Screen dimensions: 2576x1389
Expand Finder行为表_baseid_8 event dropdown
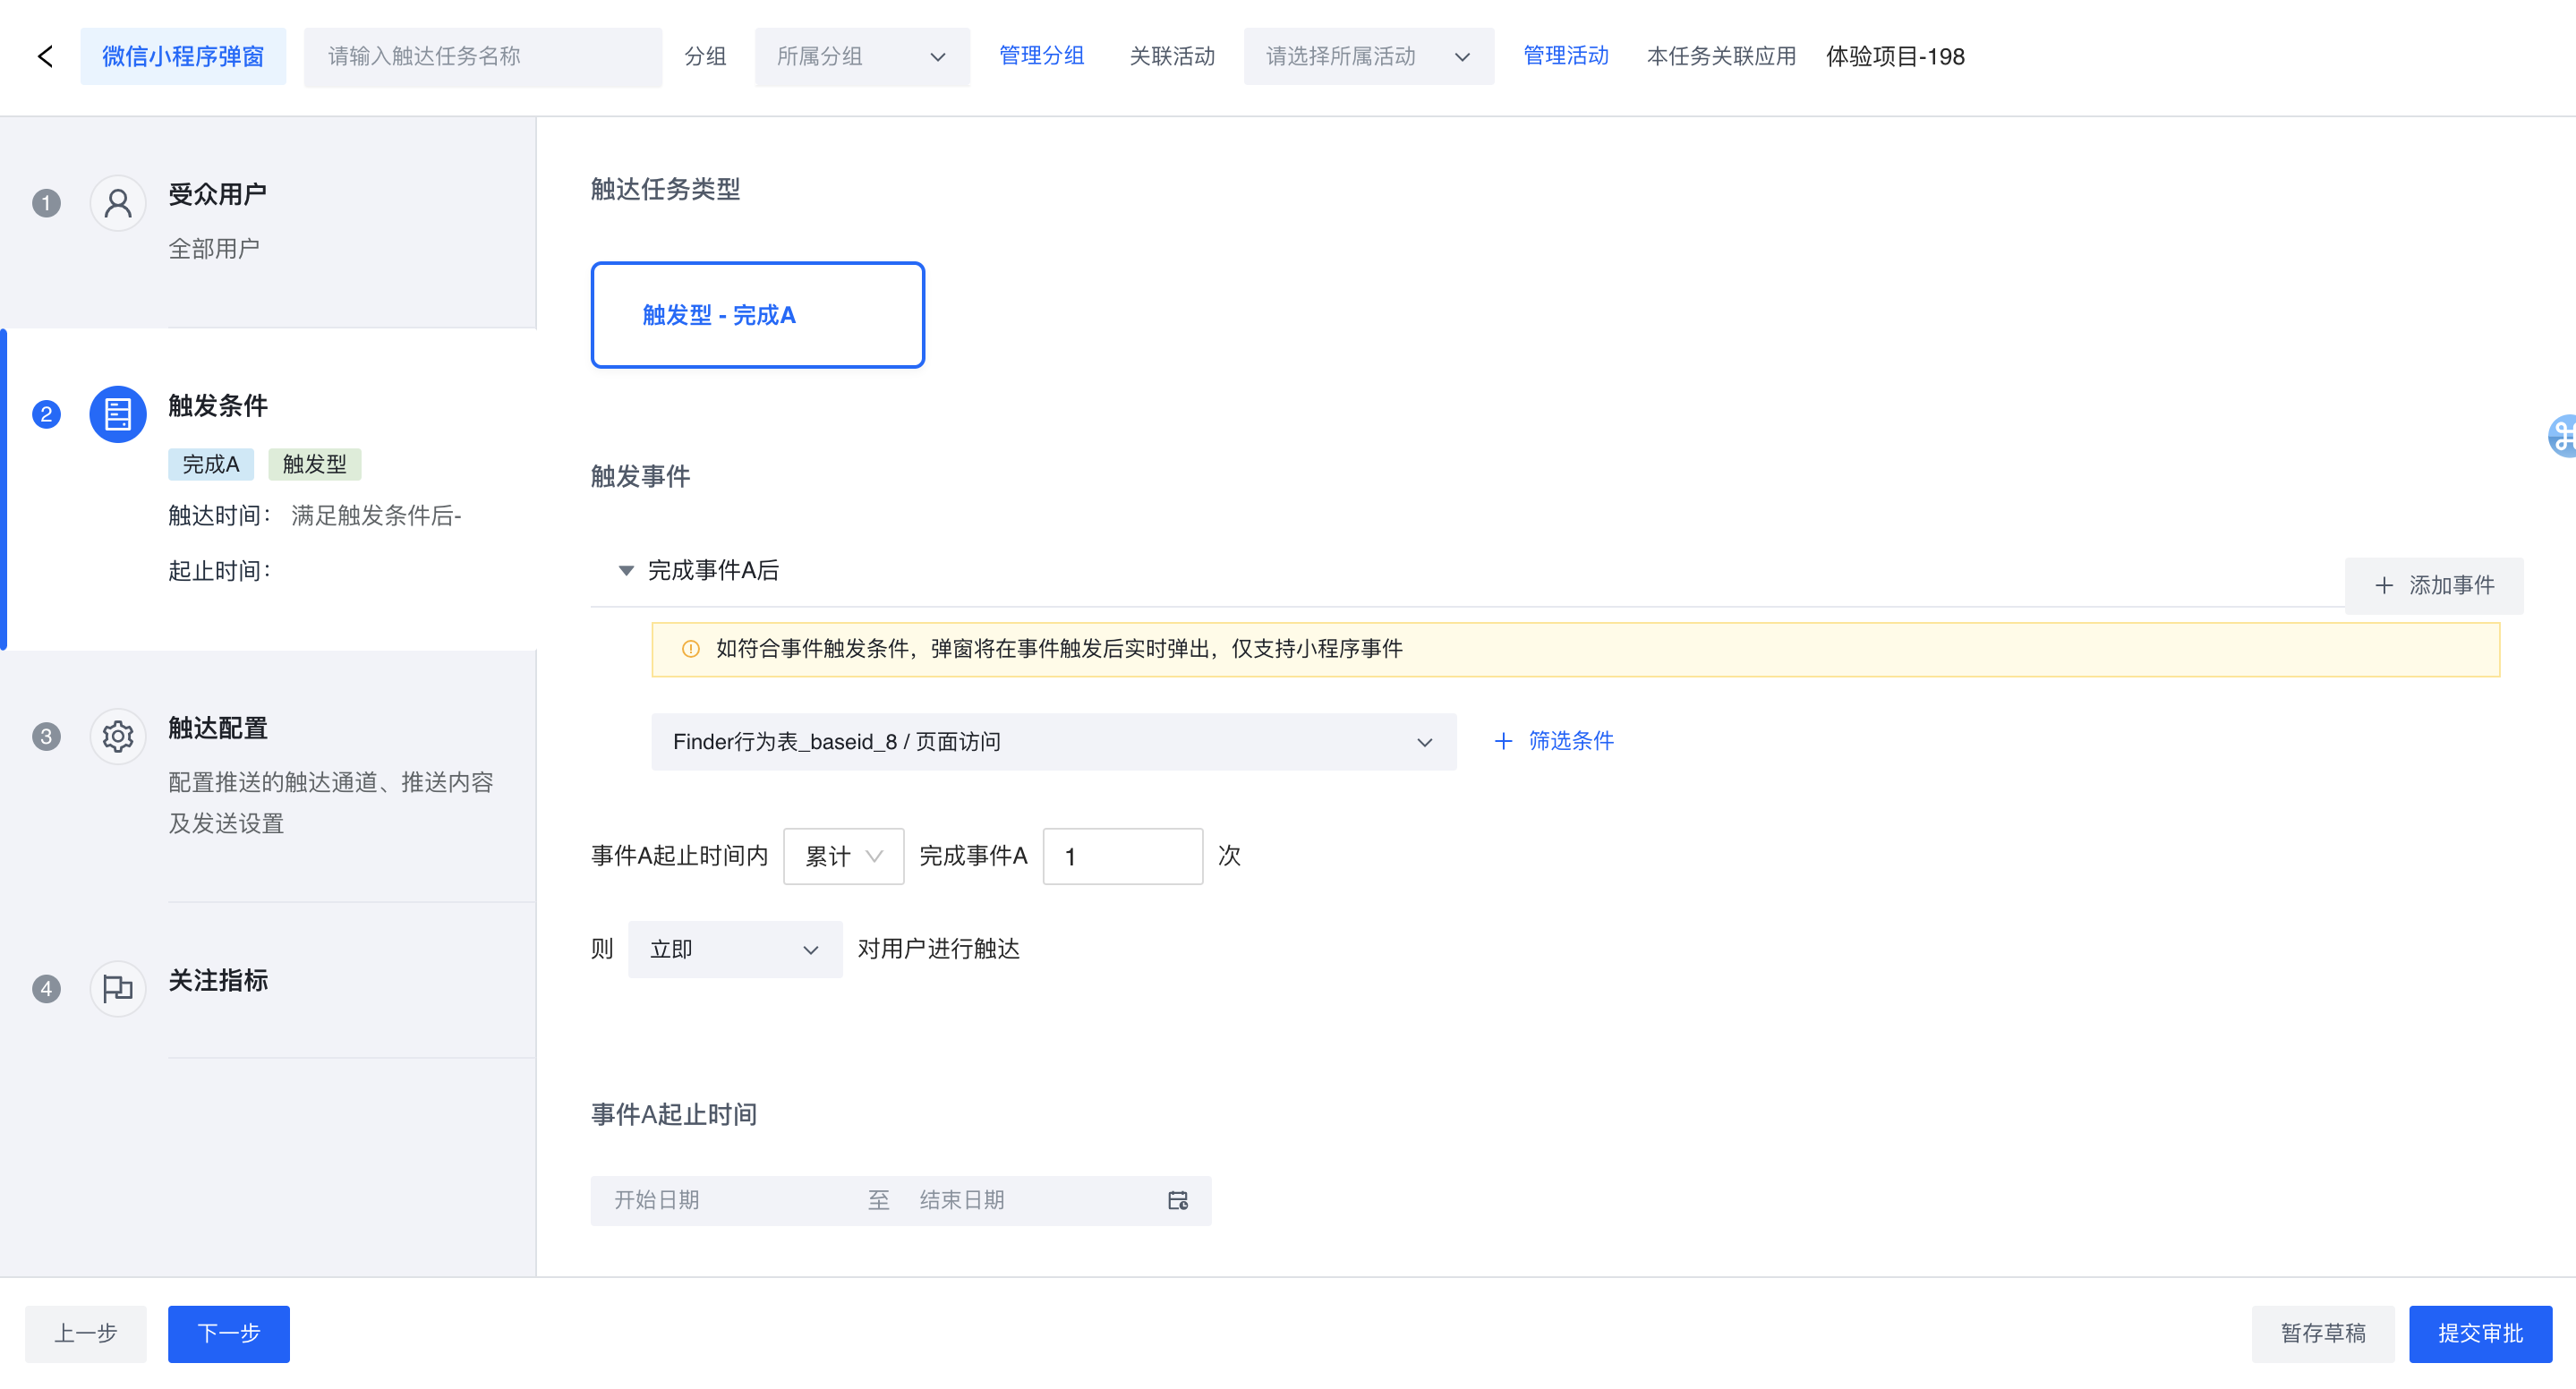click(x=1052, y=742)
